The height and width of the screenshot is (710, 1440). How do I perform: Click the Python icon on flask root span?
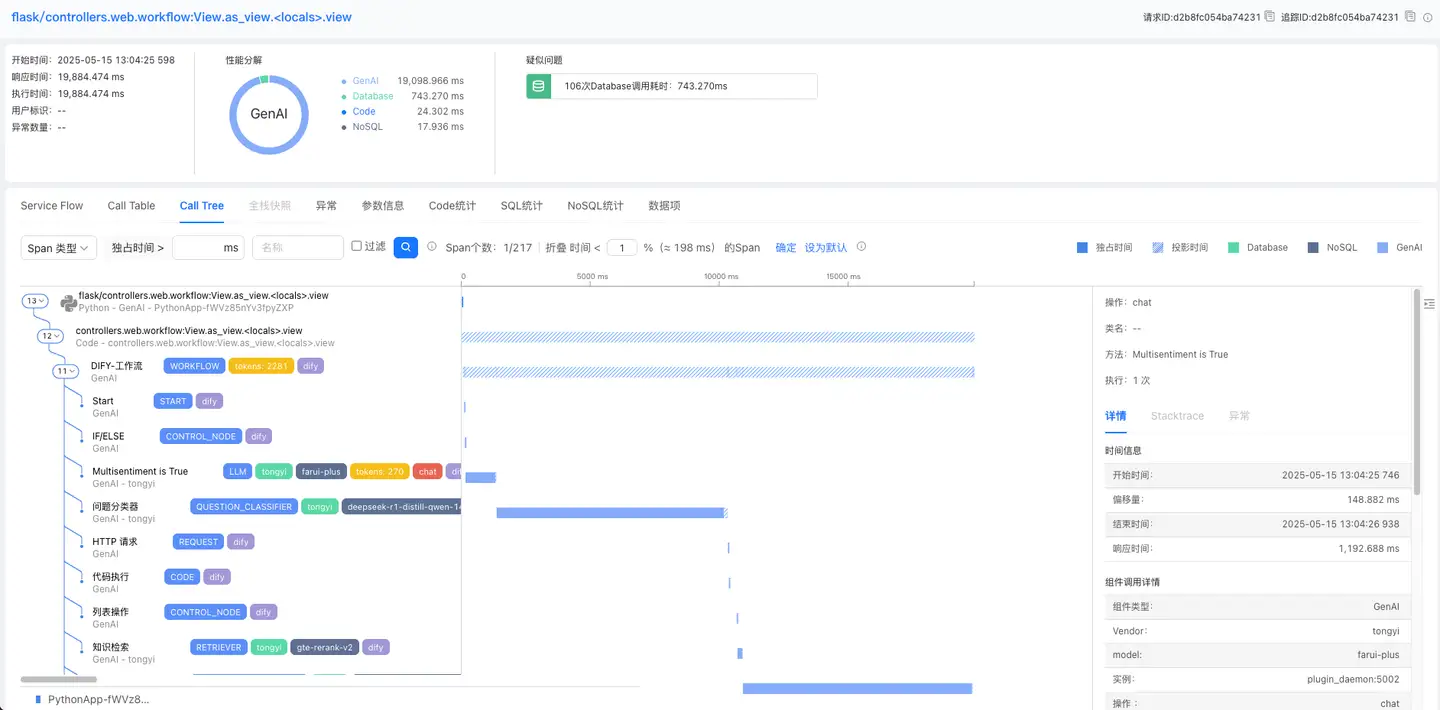[68, 302]
